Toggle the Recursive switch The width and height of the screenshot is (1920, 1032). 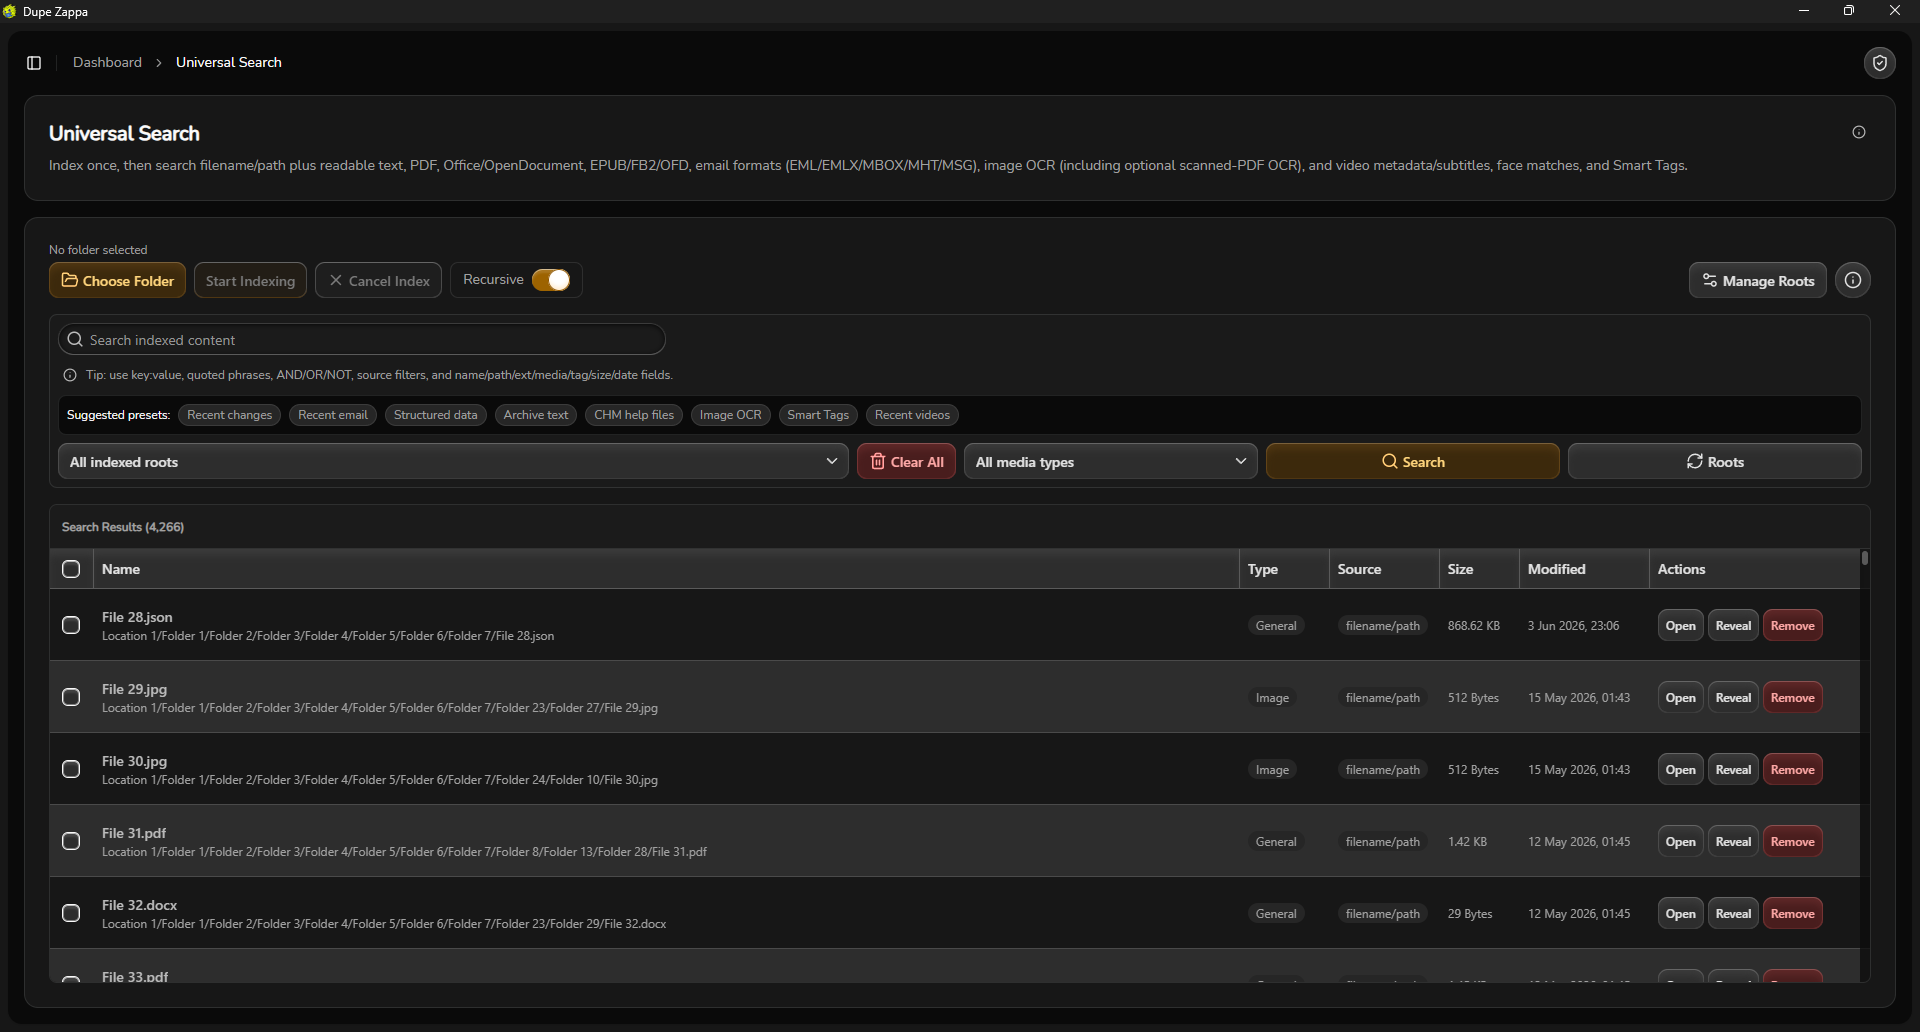[551, 280]
